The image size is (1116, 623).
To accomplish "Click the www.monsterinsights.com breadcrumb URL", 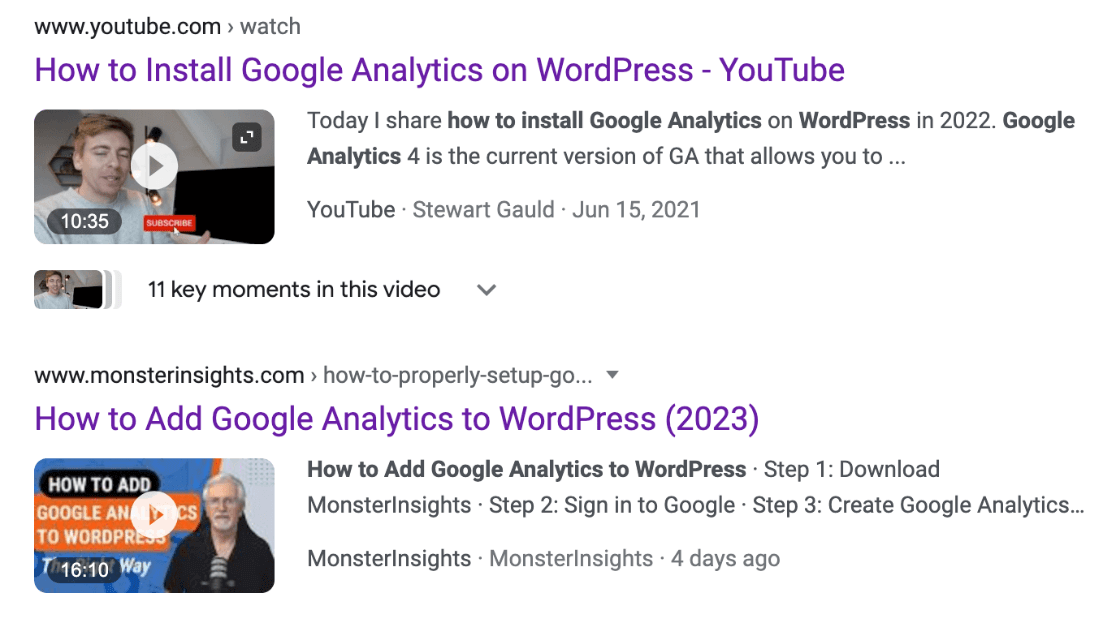I will click(169, 376).
